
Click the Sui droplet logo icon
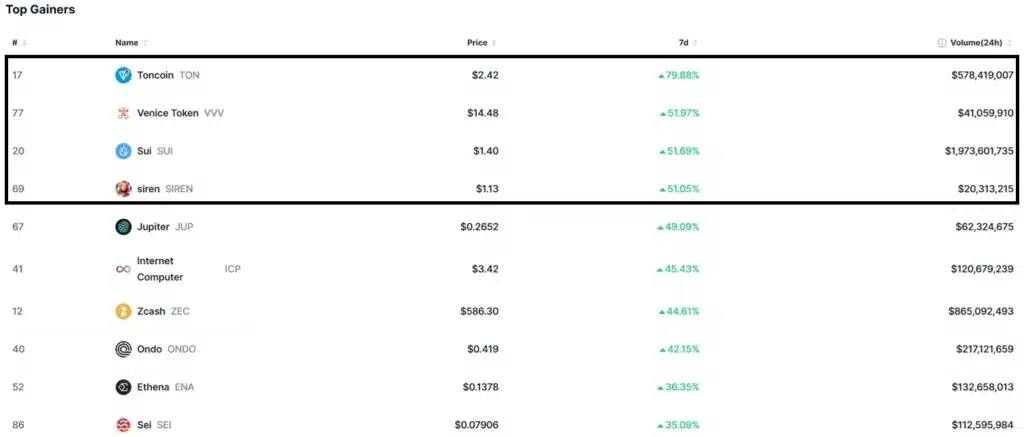(x=123, y=151)
